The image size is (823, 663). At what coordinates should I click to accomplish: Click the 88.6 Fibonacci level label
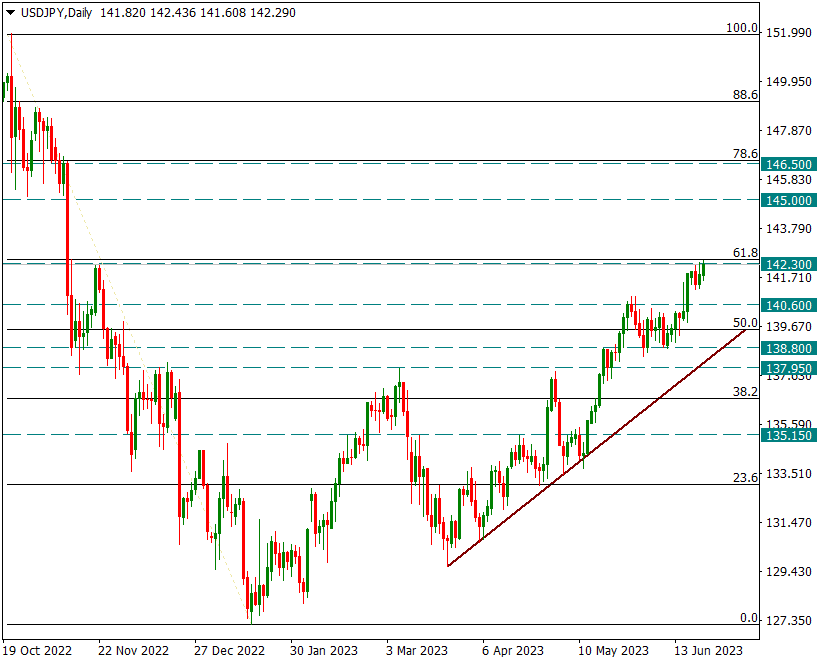[745, 94]
